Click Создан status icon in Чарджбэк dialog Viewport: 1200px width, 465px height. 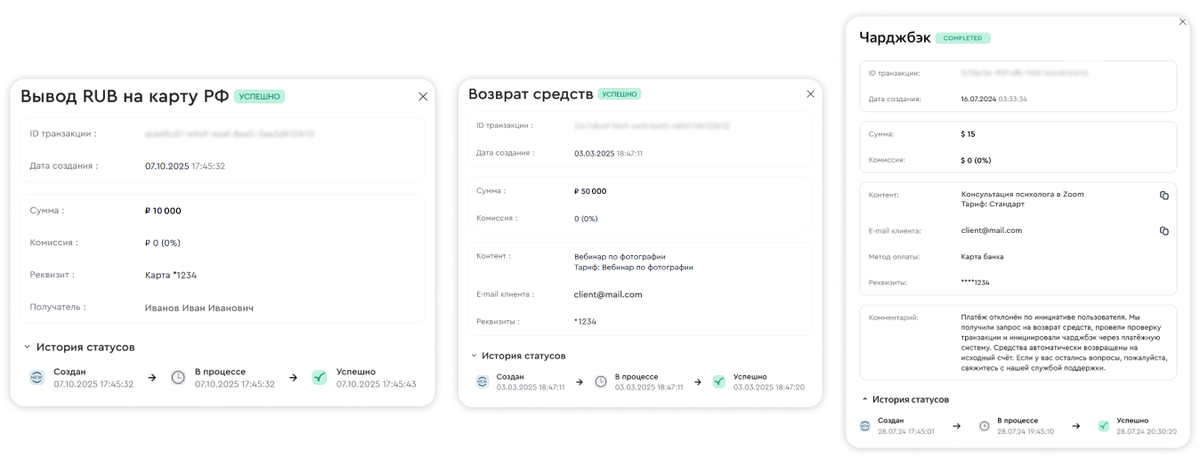click(x=865, y=426)
